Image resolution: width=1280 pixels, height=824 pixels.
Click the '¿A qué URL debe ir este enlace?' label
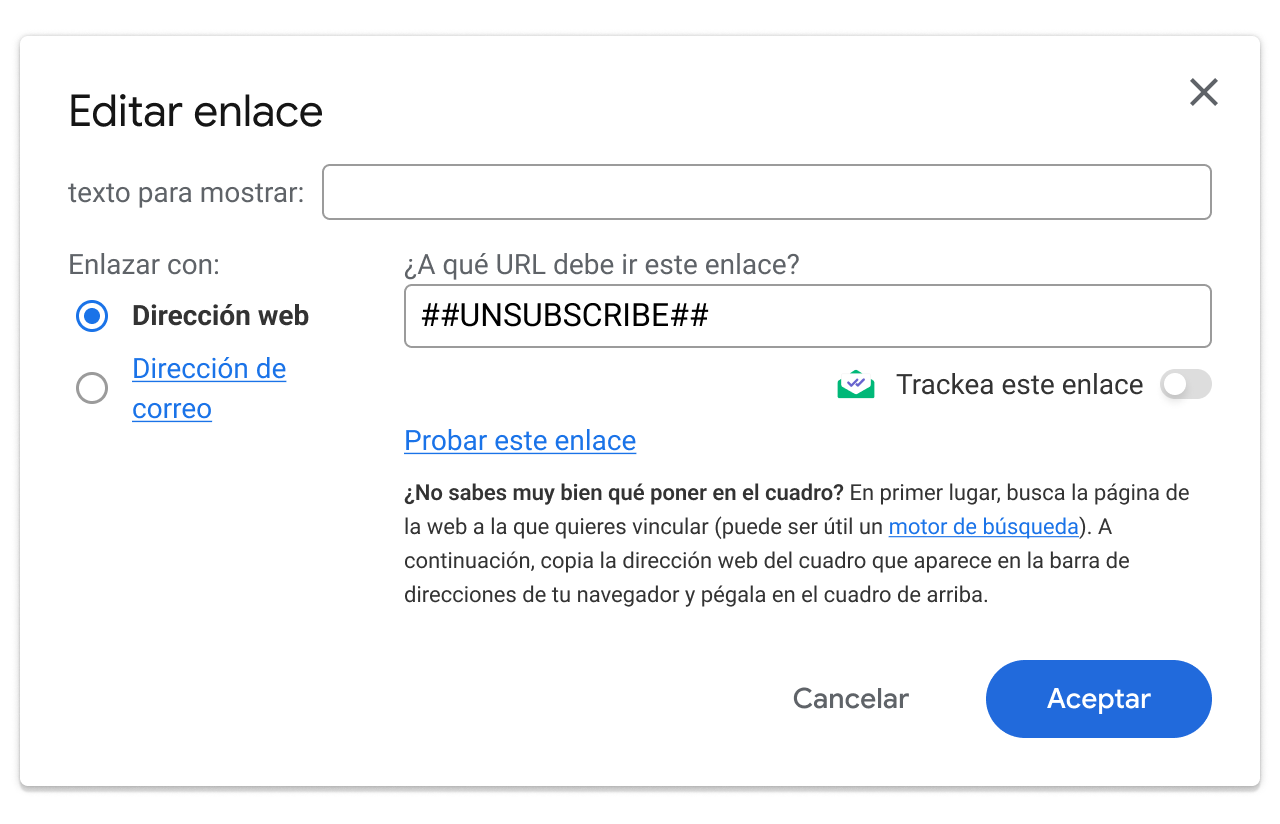pos(602,265)
